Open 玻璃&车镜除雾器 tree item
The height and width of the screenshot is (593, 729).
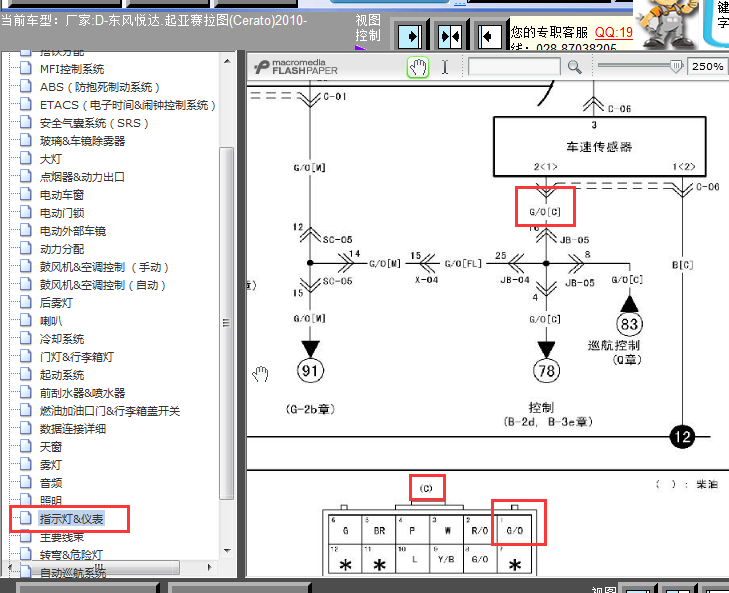point(82,141)
